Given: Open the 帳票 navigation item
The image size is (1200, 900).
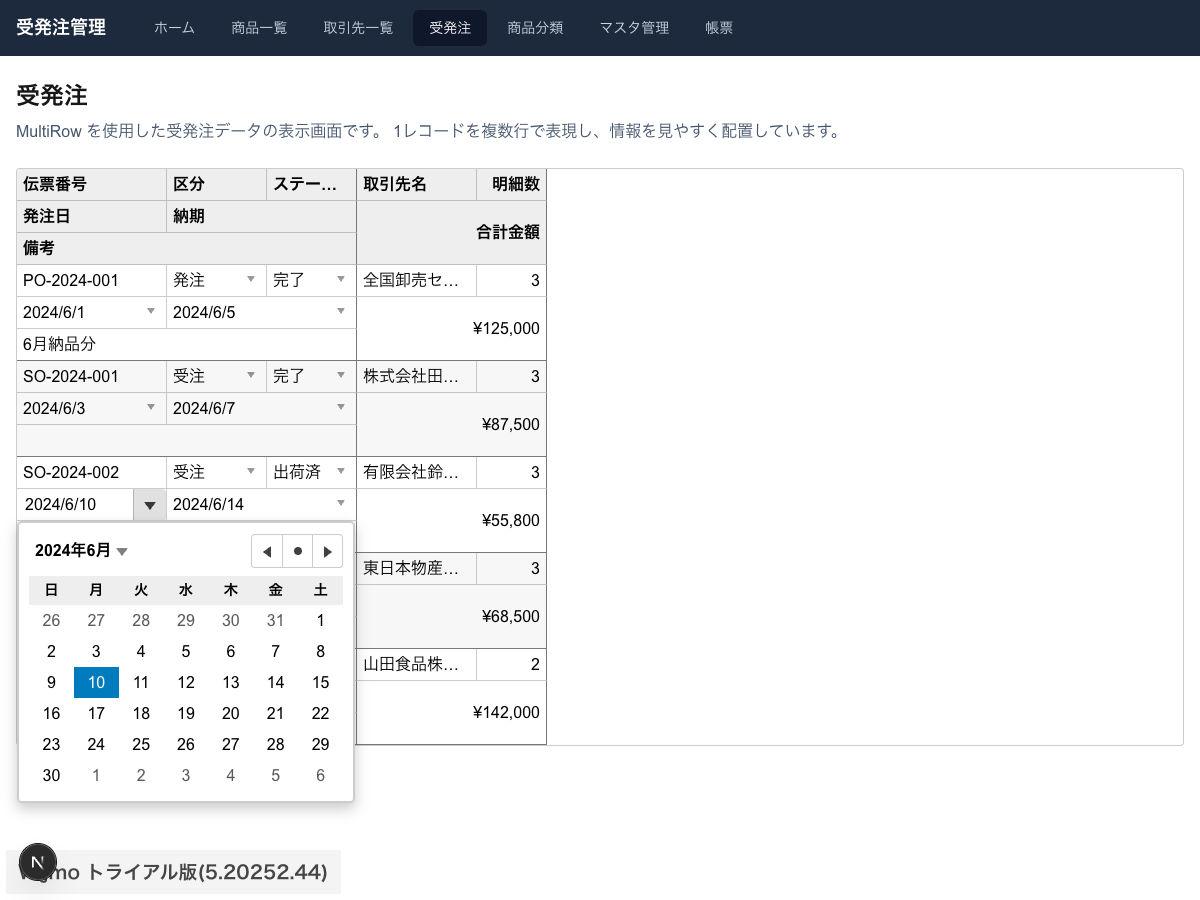Looking at the screenshot, I should (719, 28).
